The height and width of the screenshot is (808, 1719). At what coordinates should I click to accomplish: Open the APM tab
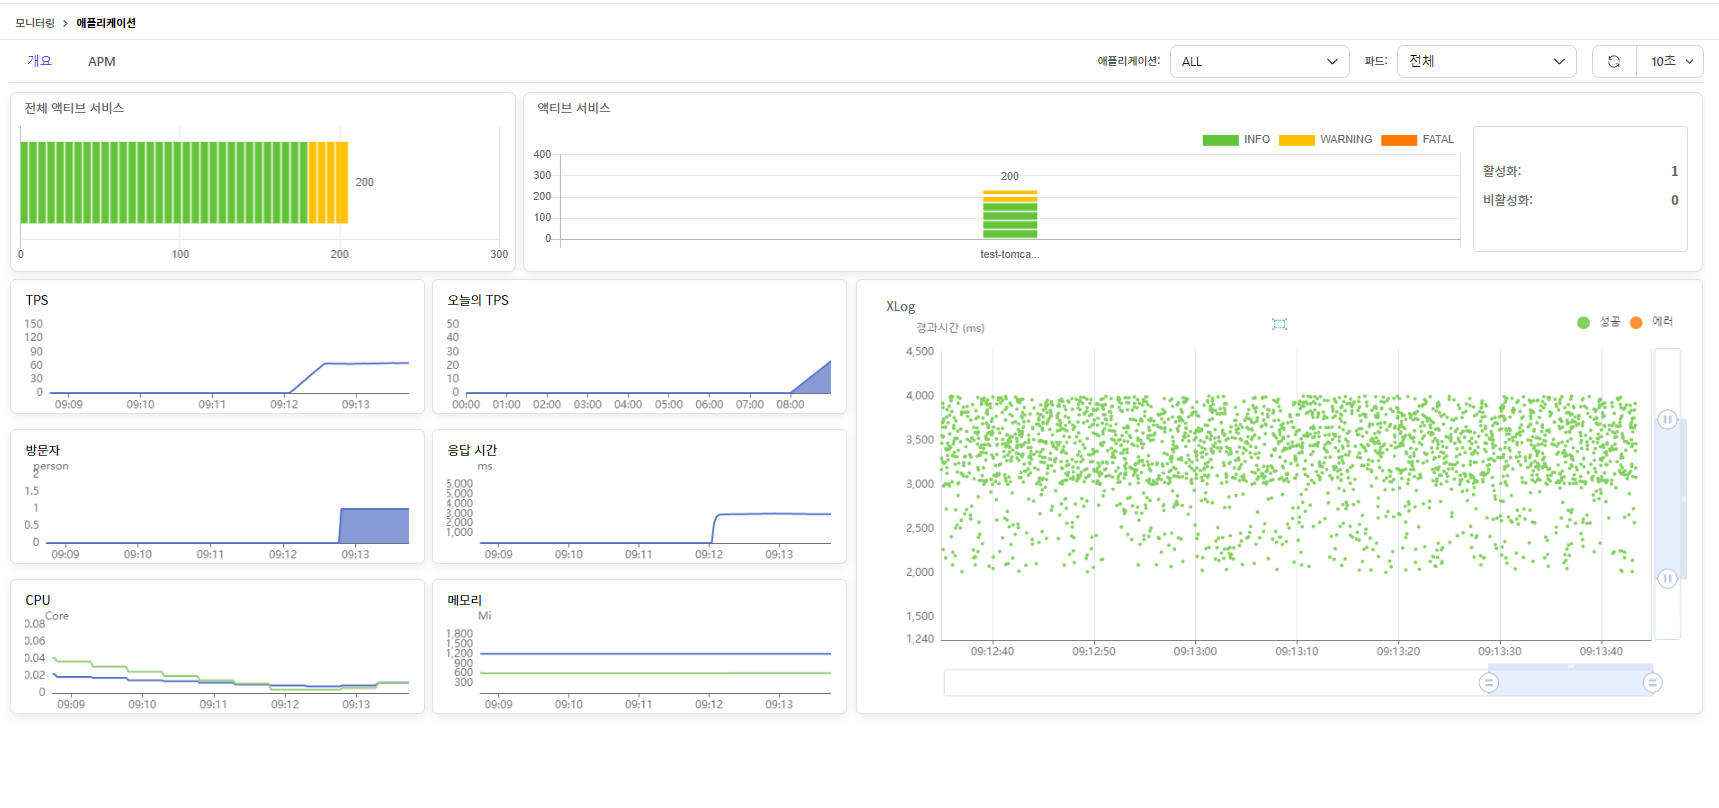102,62
